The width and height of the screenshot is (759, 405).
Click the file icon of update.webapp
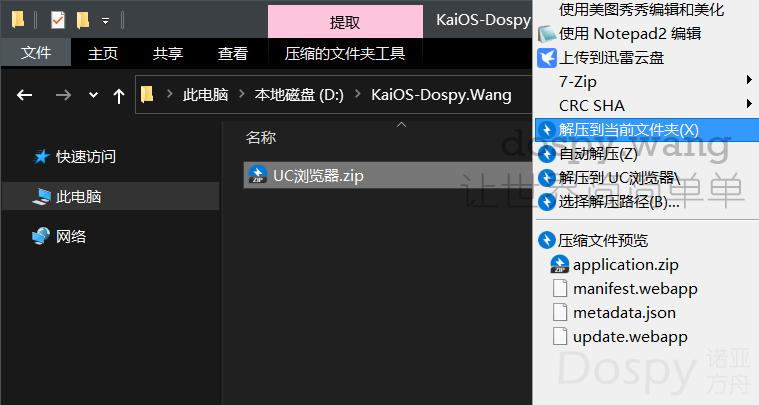coord(560,336)
